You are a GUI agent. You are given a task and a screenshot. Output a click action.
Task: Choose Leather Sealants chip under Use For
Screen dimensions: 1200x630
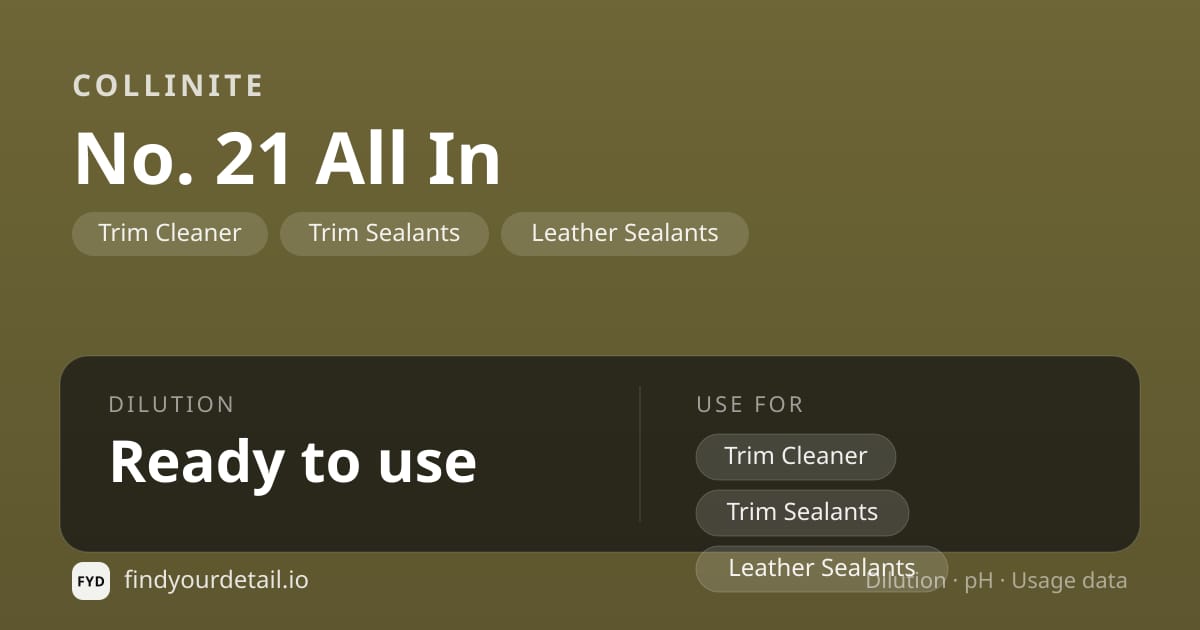click(822, 568)
